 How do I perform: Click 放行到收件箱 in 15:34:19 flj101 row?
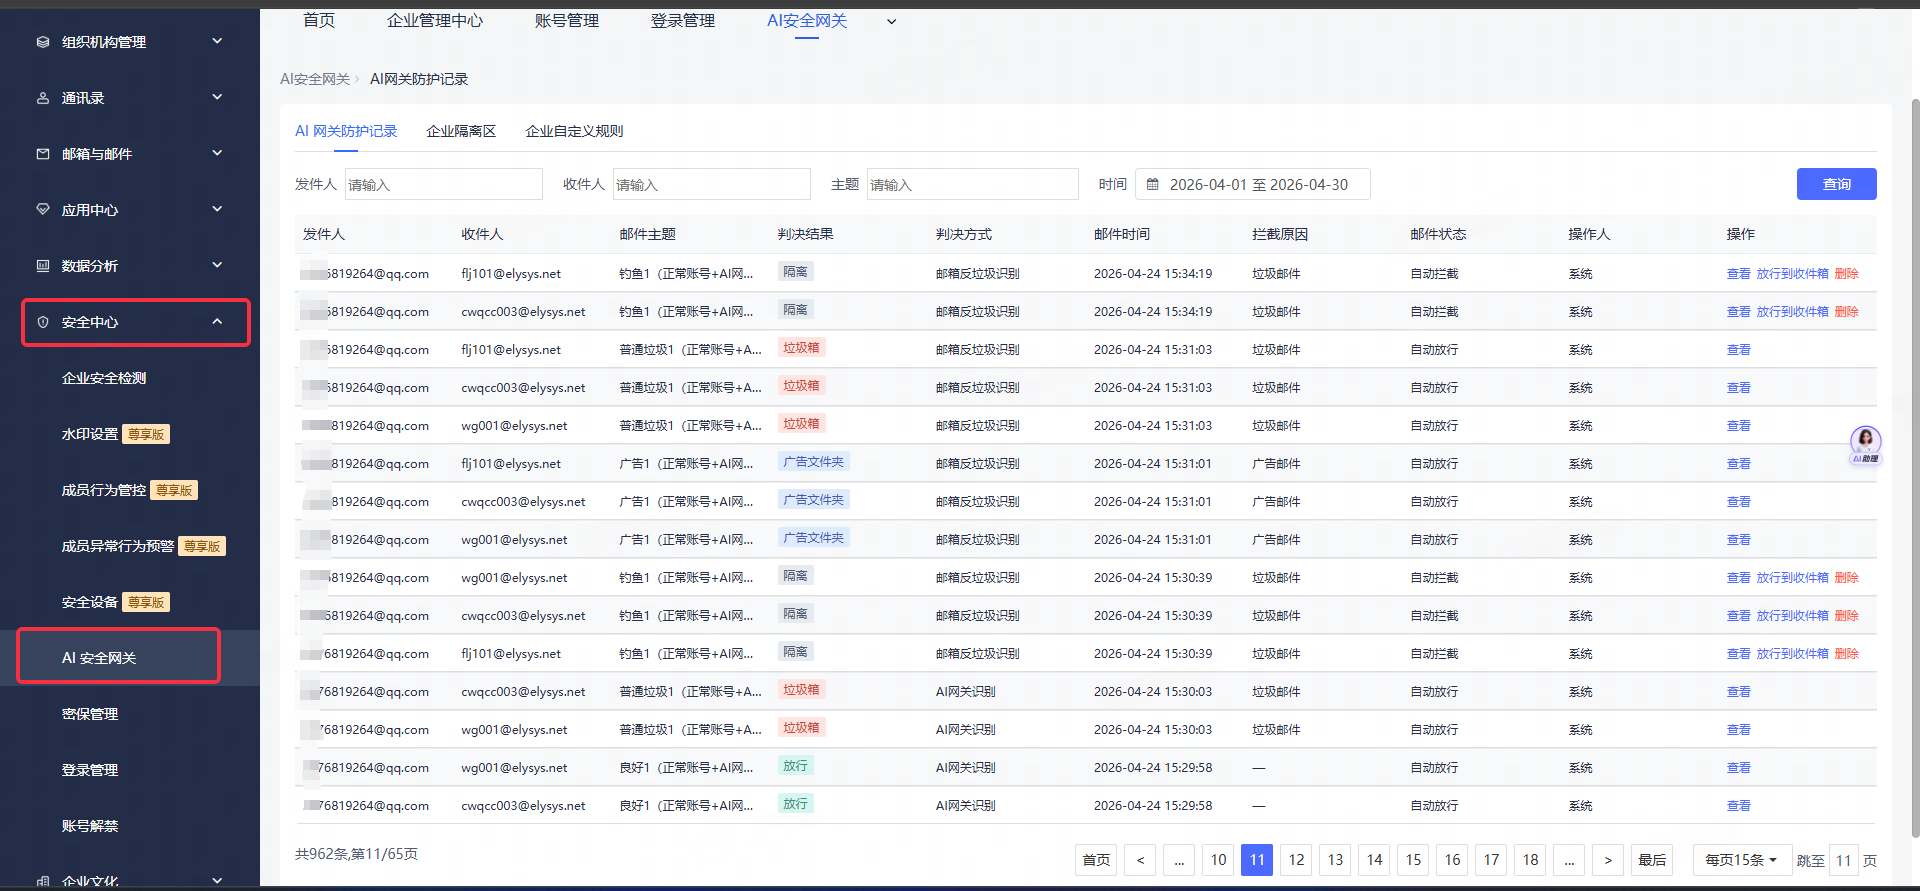[1793, 273]
